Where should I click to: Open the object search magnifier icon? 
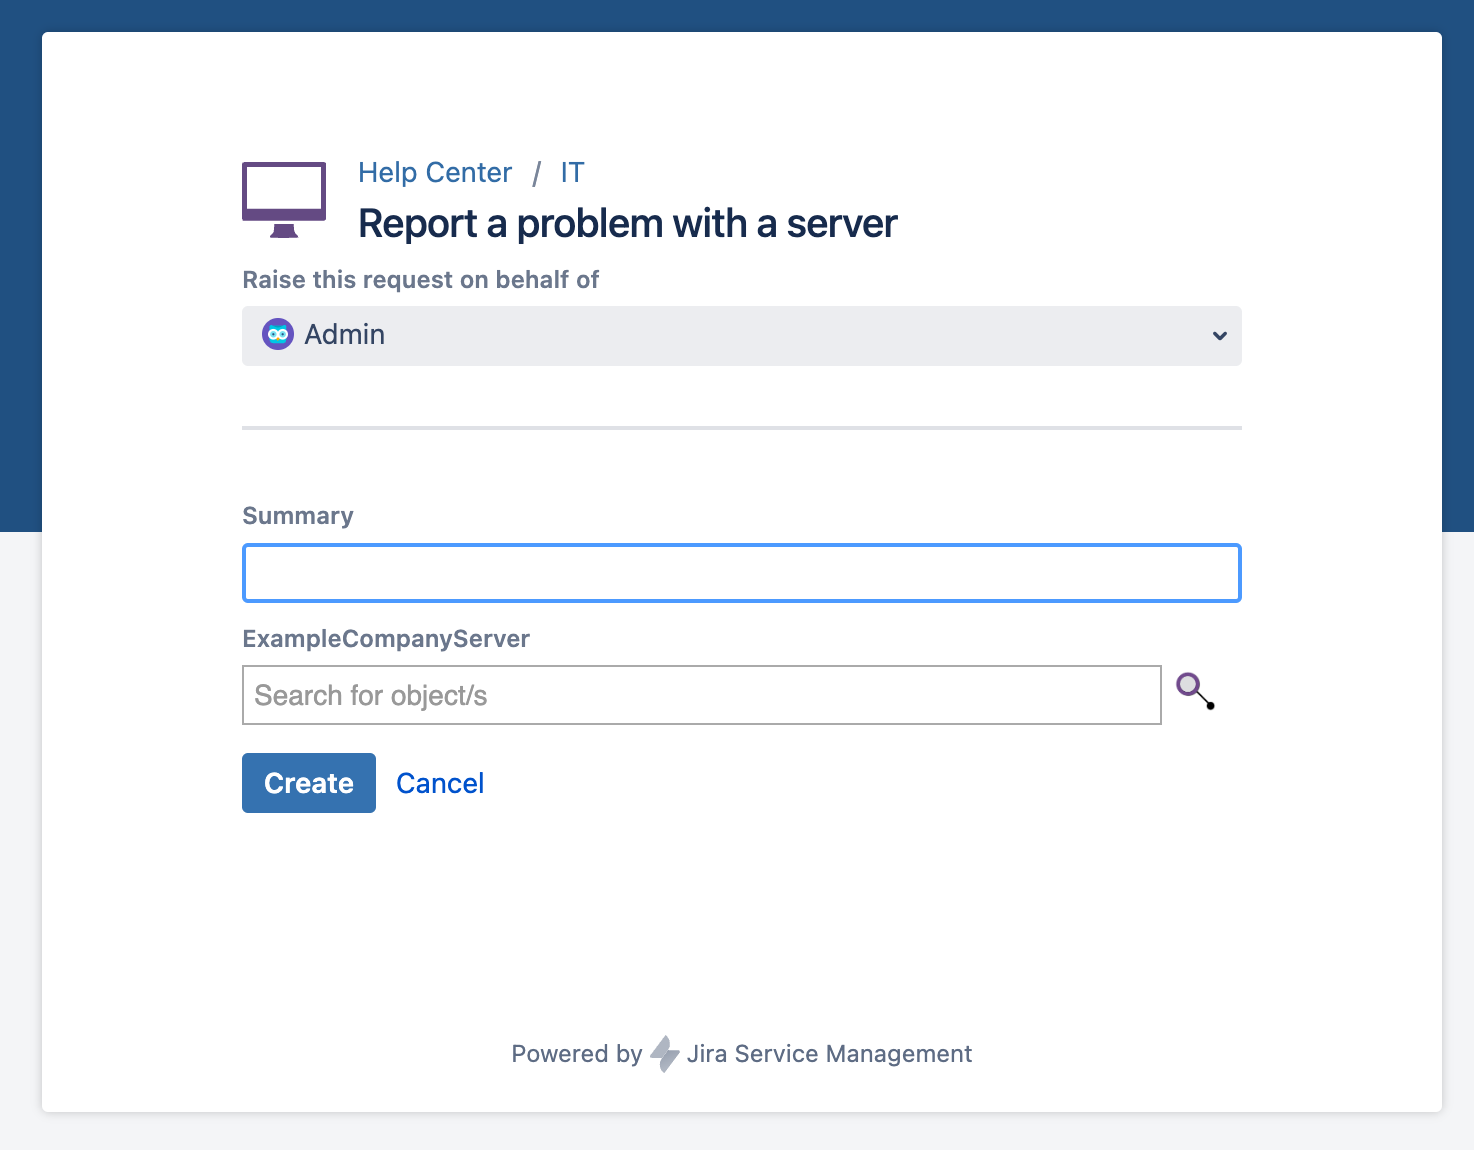coord(1195,691)
